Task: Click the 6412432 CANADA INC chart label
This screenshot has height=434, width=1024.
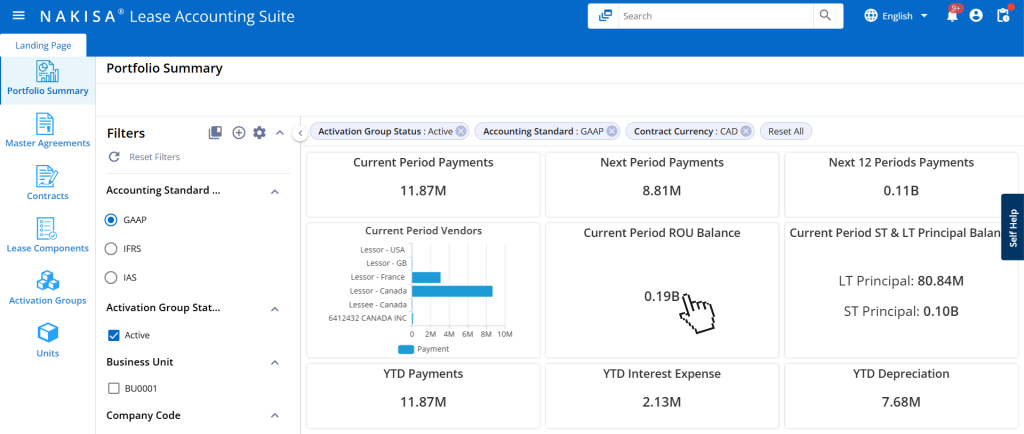Action: coord(367,318)
